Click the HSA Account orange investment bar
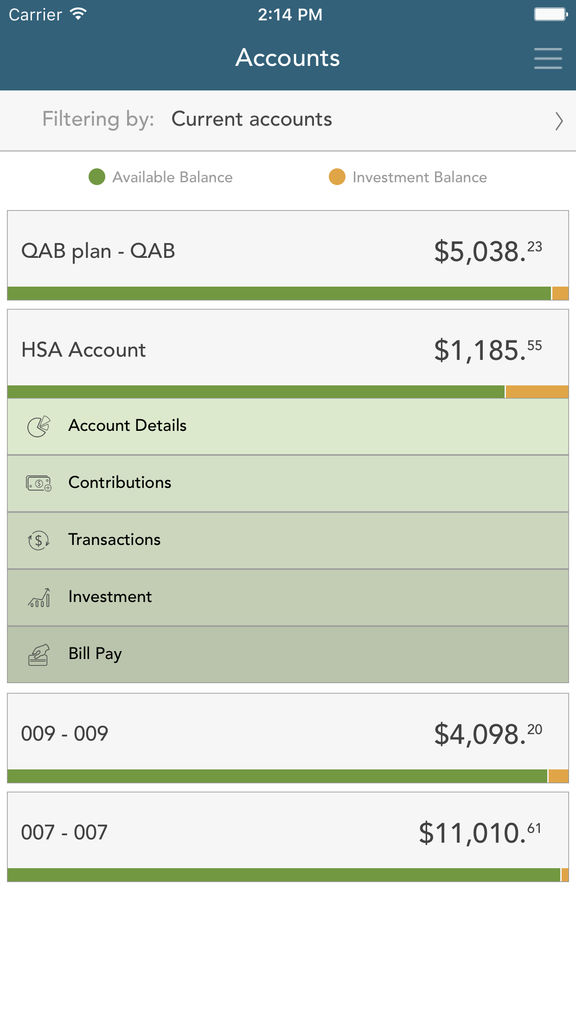This screenshot has height=1024, width=576. [x=537, y=392]
